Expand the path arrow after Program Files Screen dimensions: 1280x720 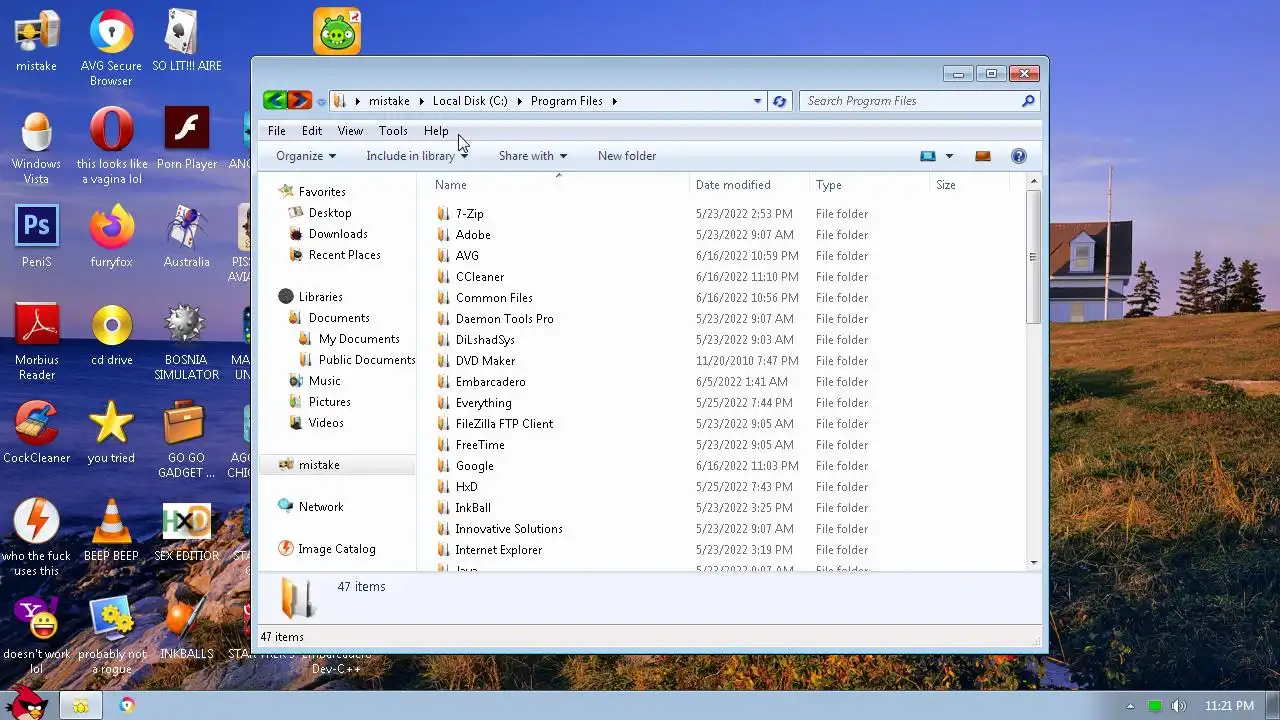[x=615, y=101]
